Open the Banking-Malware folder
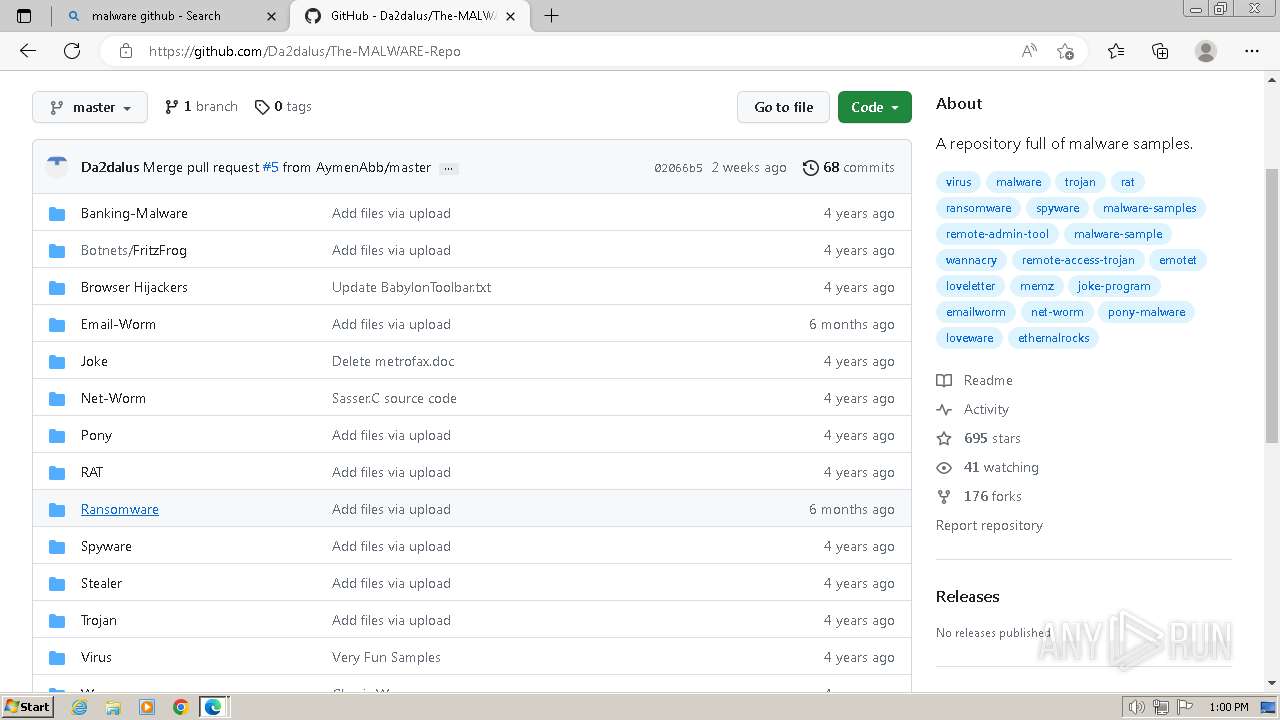The width and height of the screenshot is (1280, 720). coord(134,213)
